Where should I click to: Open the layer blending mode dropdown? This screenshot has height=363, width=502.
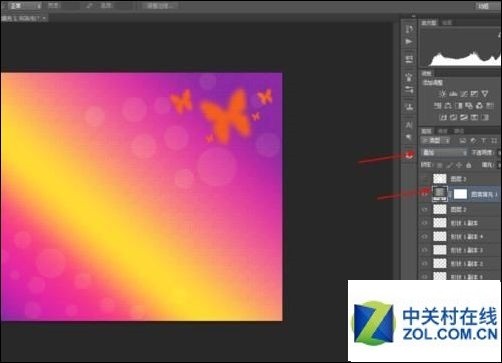click(444, 153)
